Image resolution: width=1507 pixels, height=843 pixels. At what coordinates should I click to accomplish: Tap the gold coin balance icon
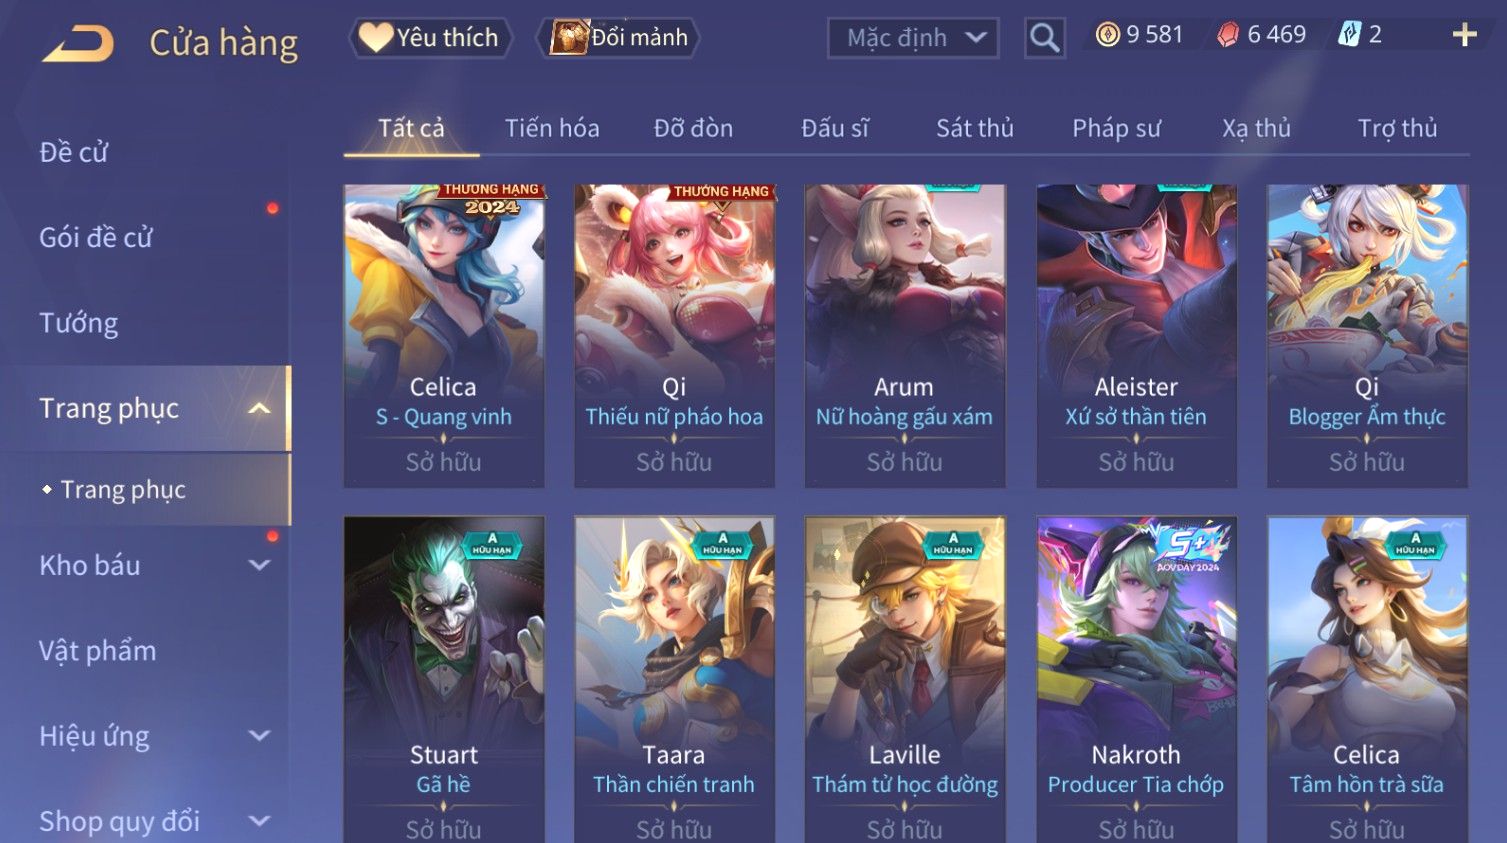click(x=1107, y=35)
